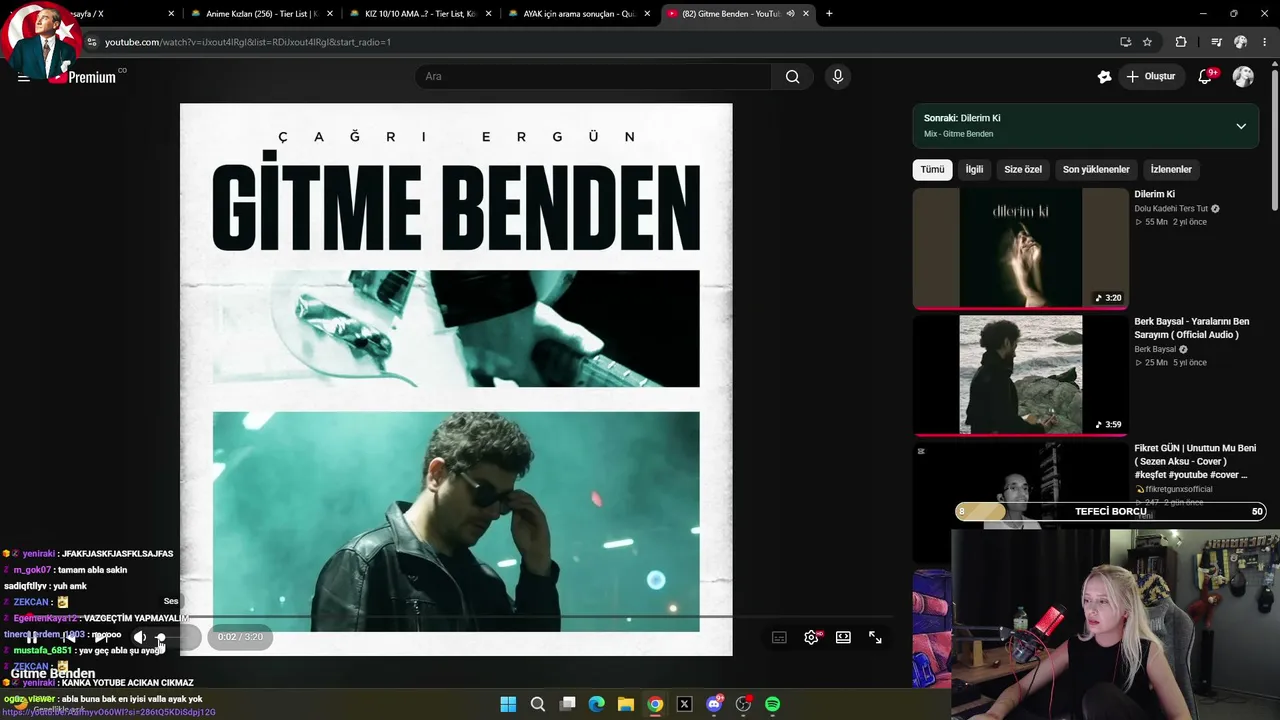Viewport: 1280px width, 720px height.
Task: Toggle theater mode on the player
Action: point(843,637)
